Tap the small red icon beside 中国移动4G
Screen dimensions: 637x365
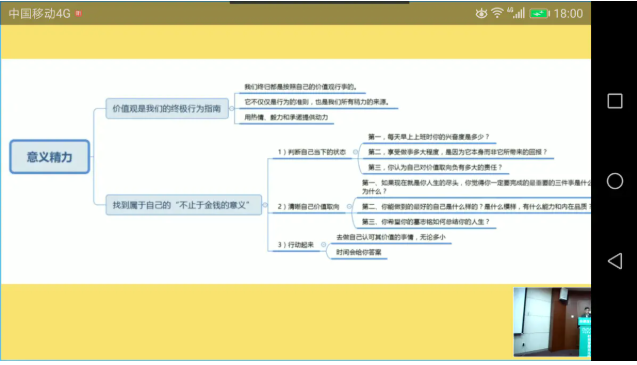[x=78, y=13]
